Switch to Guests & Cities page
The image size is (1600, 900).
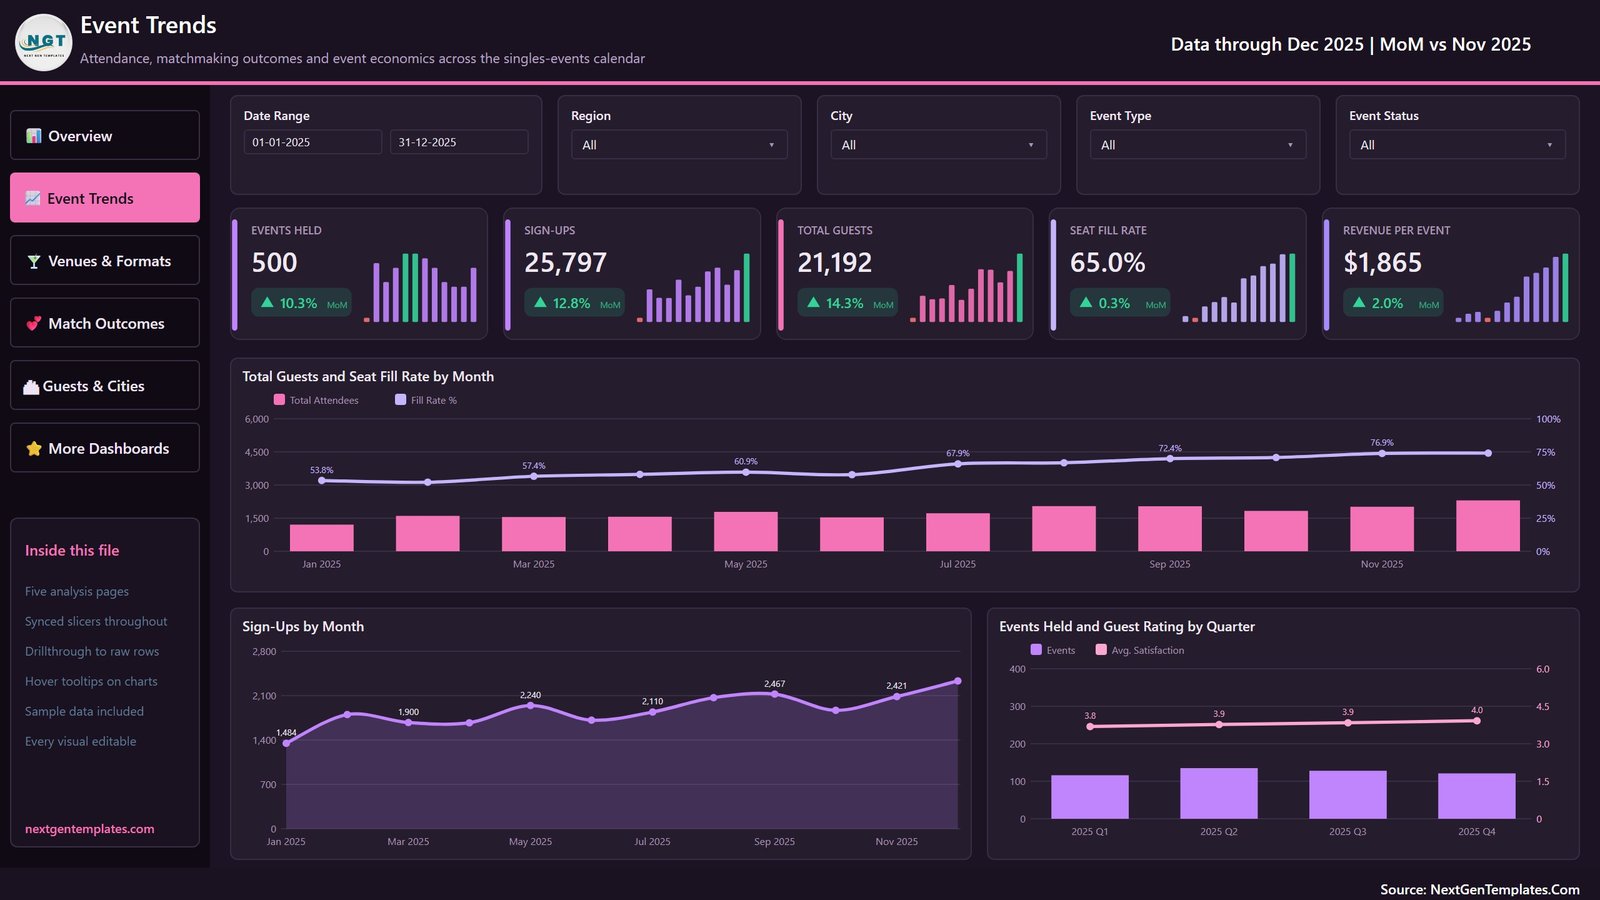click(105, 385)
